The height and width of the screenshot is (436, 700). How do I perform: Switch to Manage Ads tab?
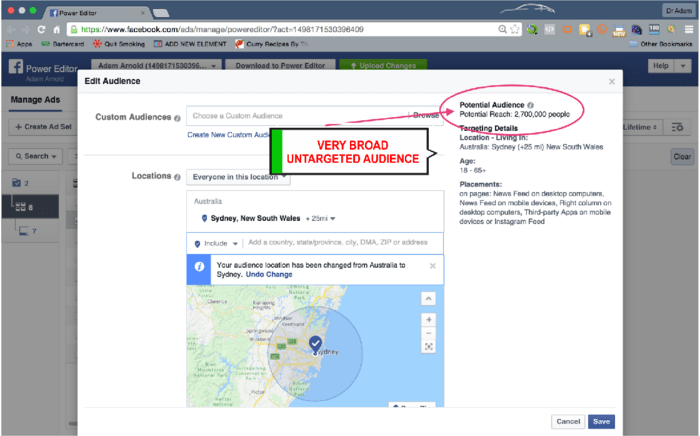pyautogui.click(x=35, y=100)
